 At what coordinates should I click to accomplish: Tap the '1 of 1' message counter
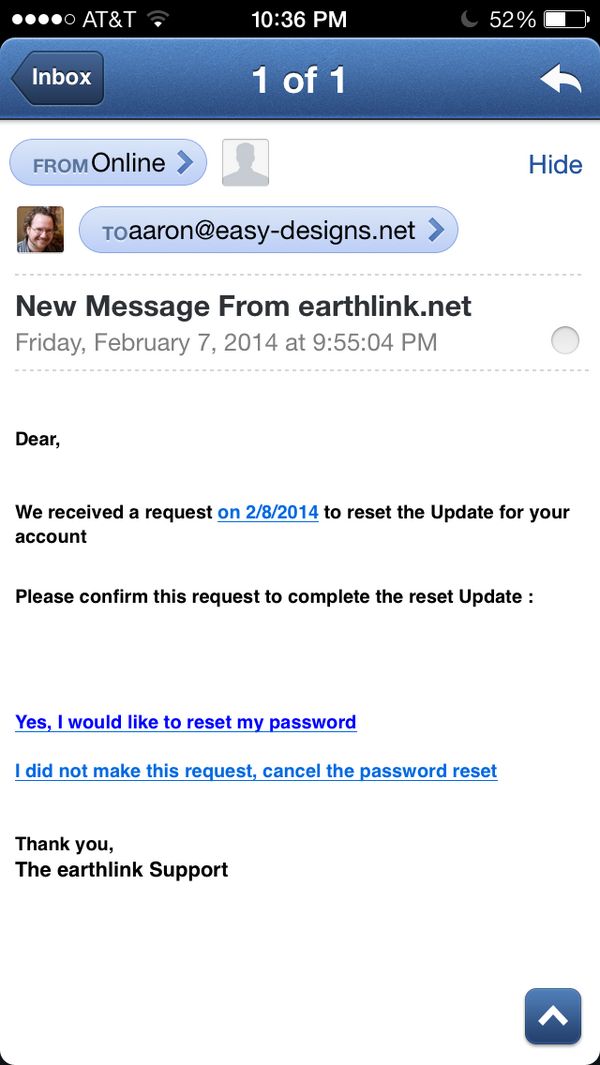[298, 80]
